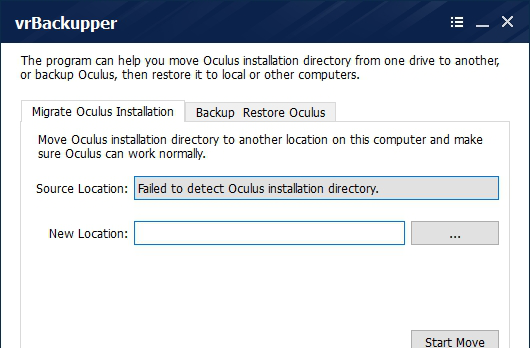Click the Source Location: label

pos(82,188)
